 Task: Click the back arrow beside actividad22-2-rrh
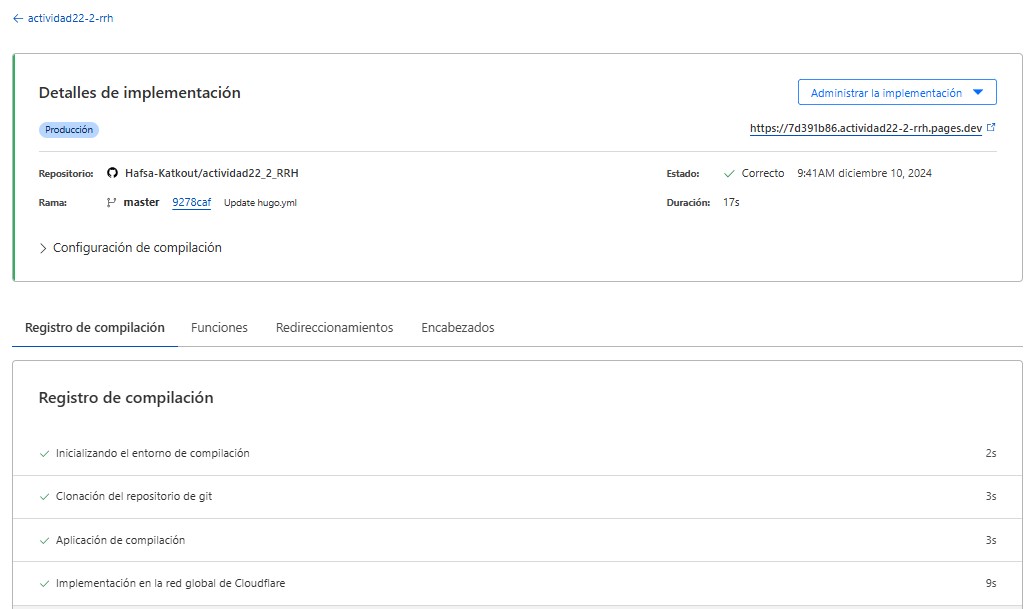click(x=17, y=18)
